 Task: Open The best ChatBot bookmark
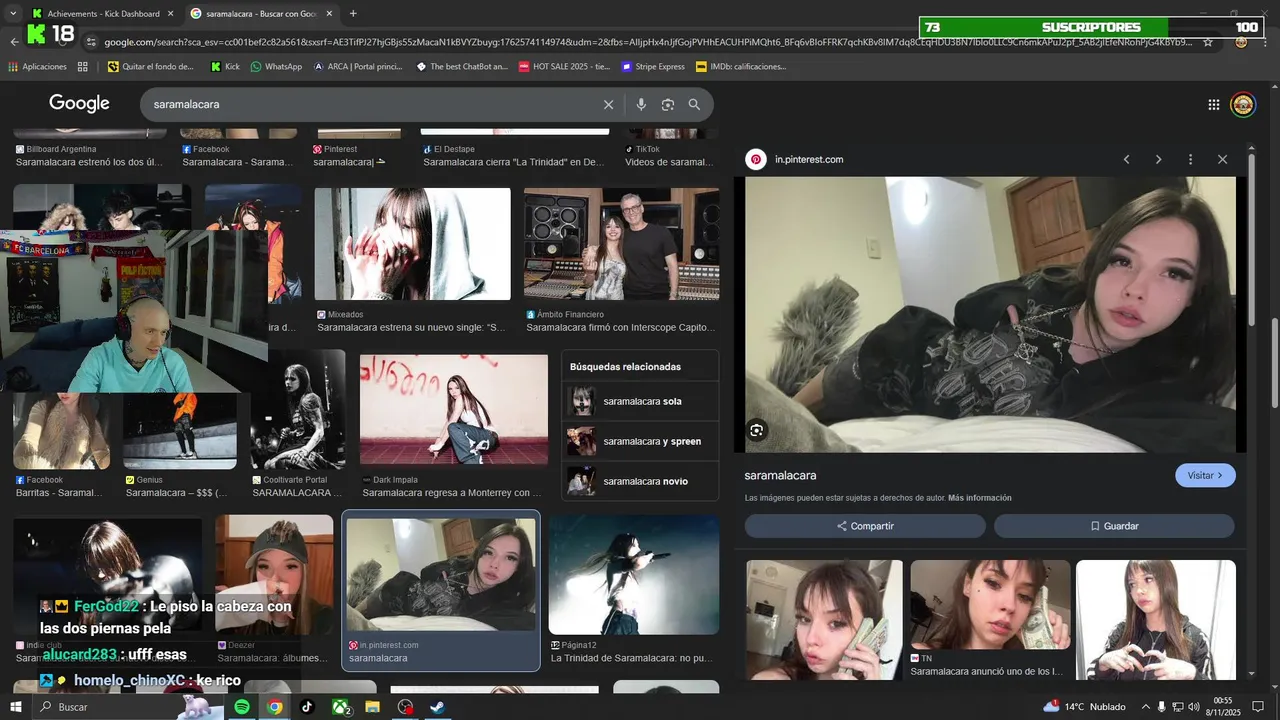click(x=462, y=67)
